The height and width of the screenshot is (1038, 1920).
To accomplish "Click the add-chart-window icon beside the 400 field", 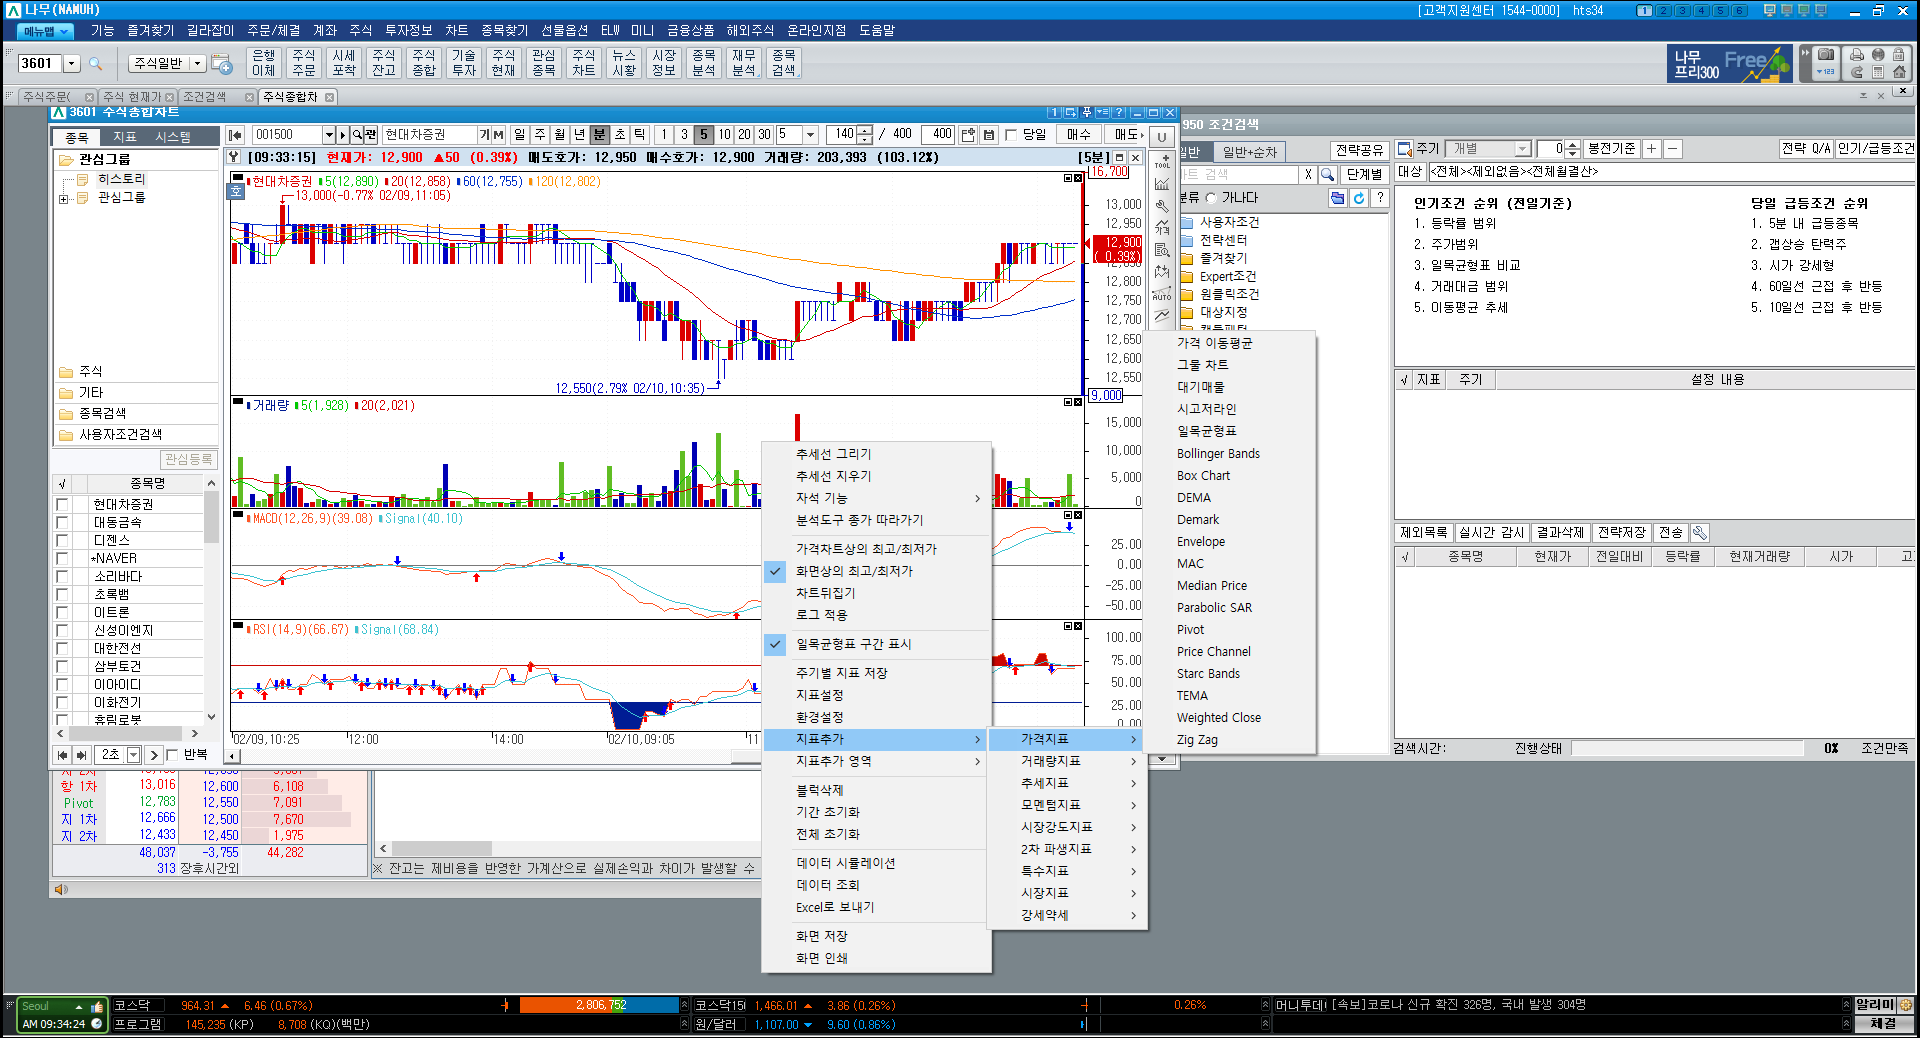I will pyautogui.click(x=968, y=134).
